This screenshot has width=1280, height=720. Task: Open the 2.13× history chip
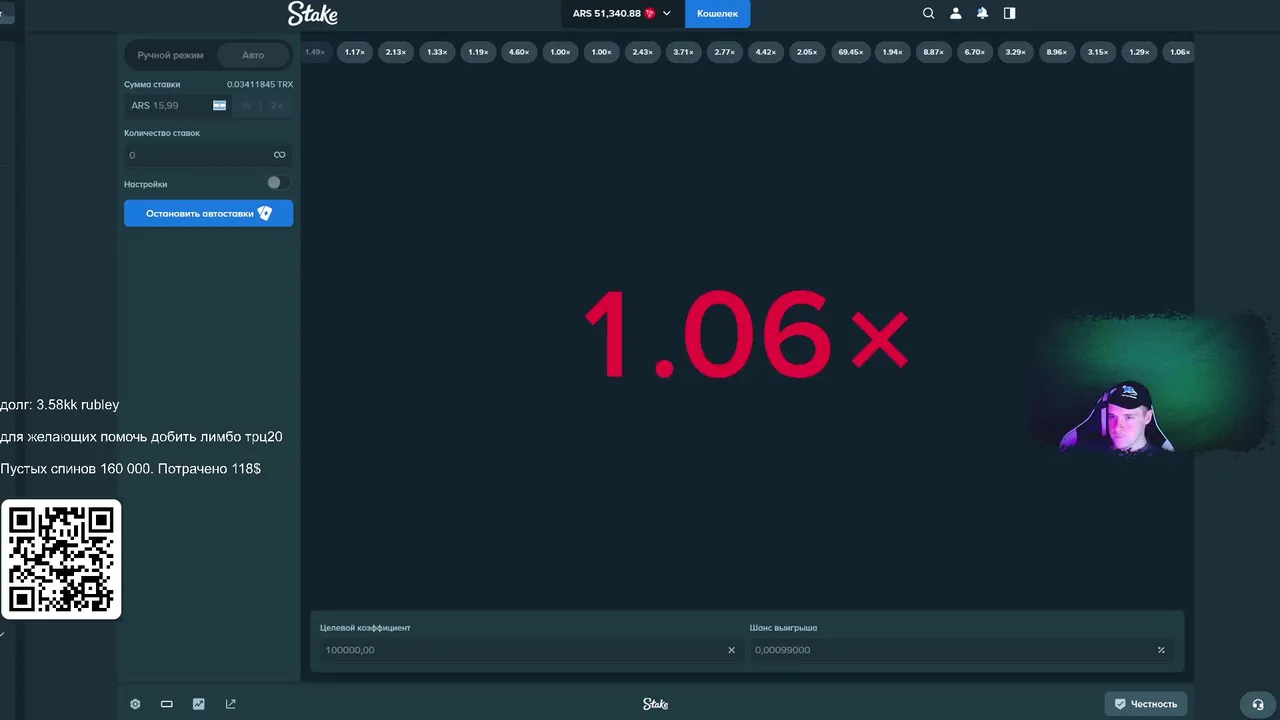[396, 52]
